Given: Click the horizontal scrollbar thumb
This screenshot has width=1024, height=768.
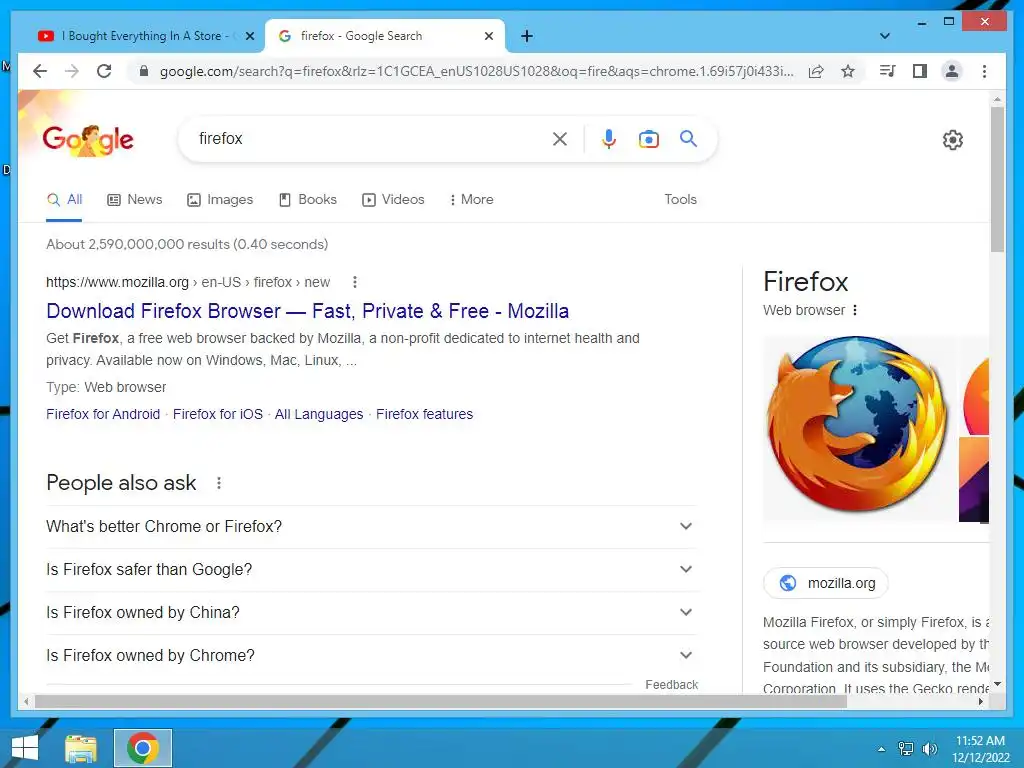Looking at the screenshot, I should [x=441, y=701].
